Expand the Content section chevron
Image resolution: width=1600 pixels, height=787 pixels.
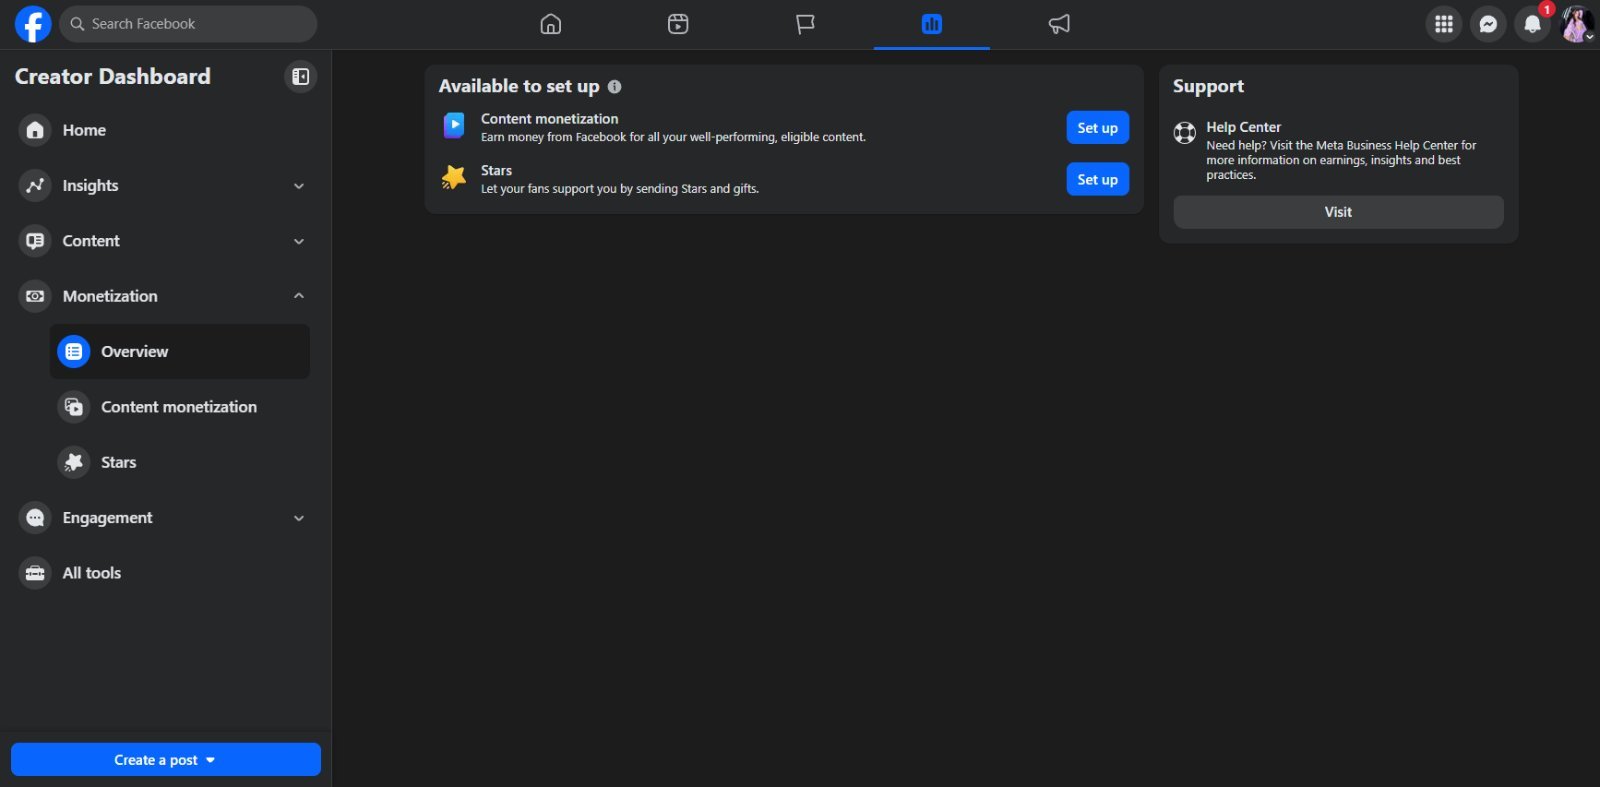coord(299,241)
